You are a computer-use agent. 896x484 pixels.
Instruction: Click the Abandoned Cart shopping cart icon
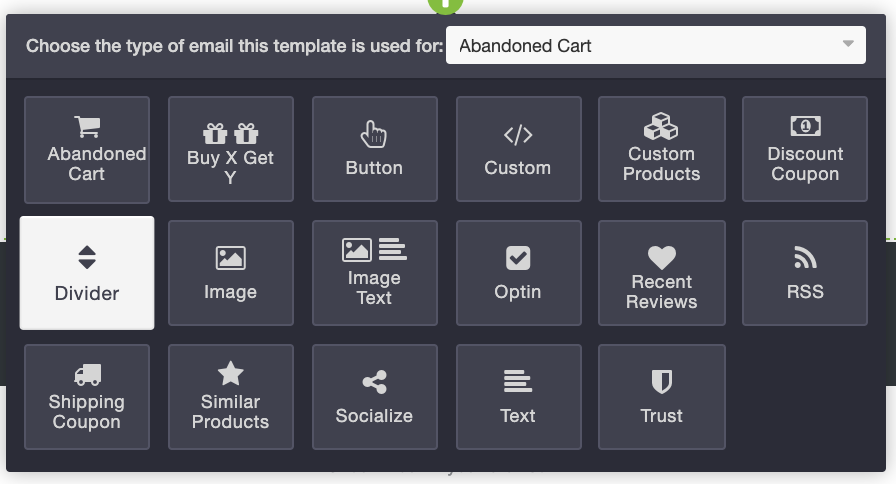pos(87,127)
